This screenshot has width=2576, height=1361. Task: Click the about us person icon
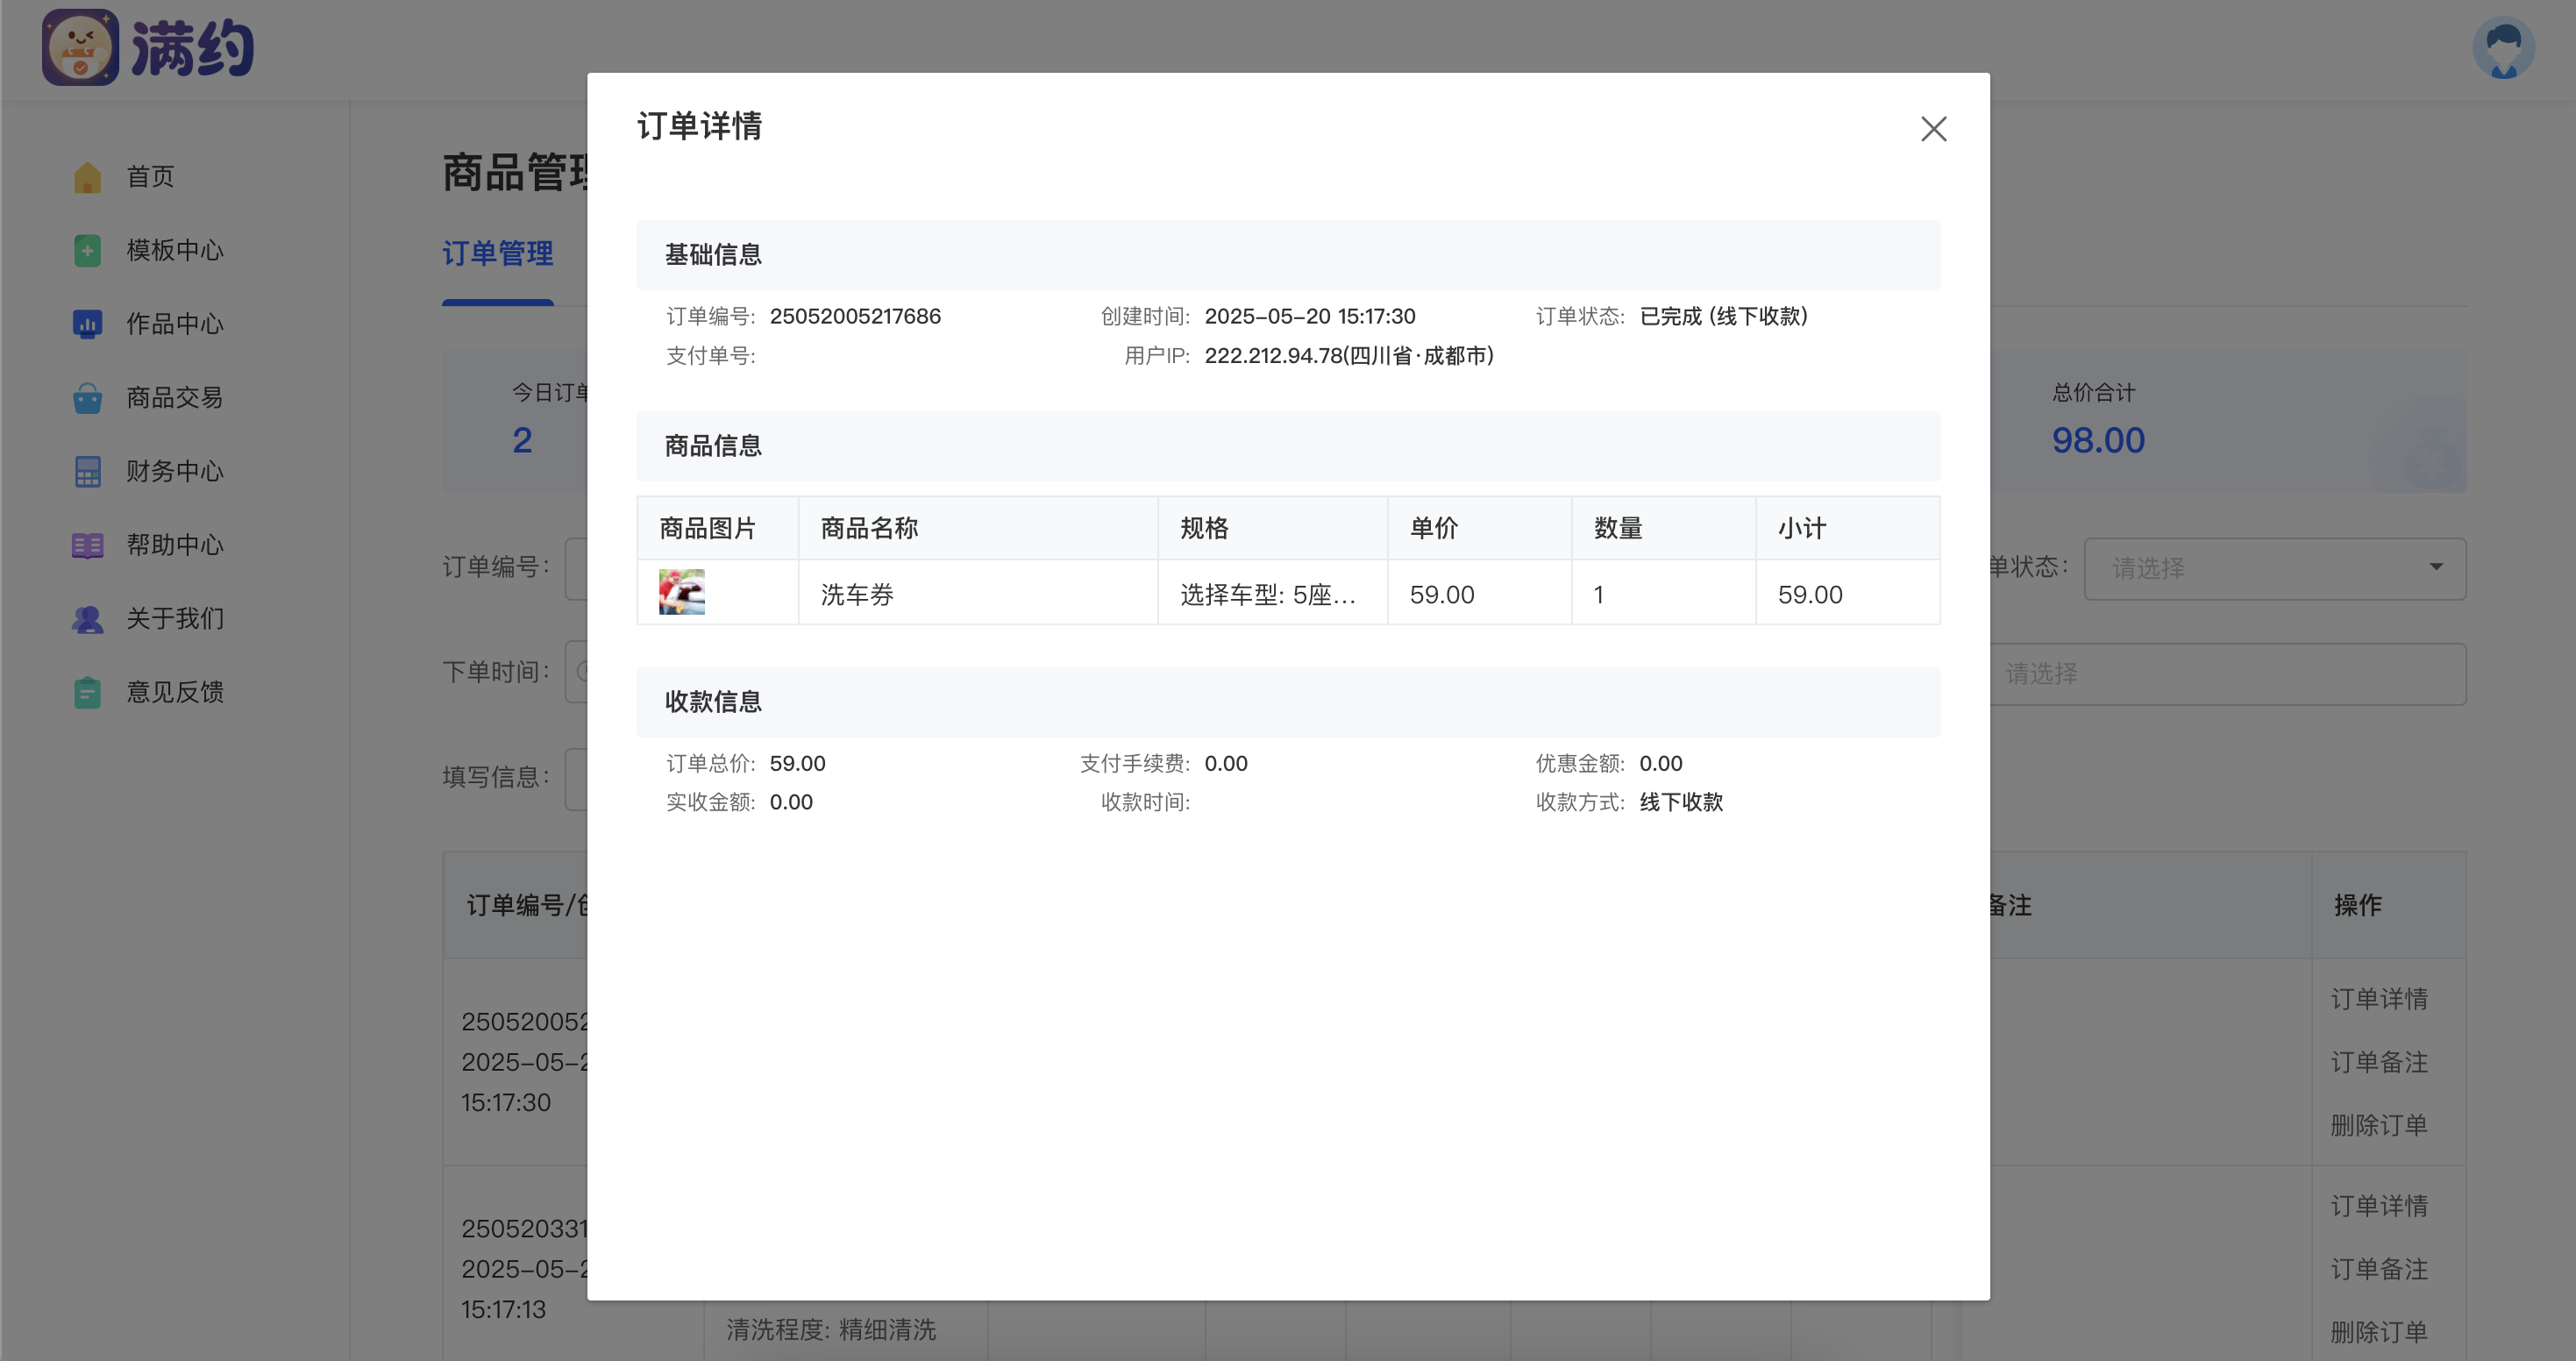87,619
